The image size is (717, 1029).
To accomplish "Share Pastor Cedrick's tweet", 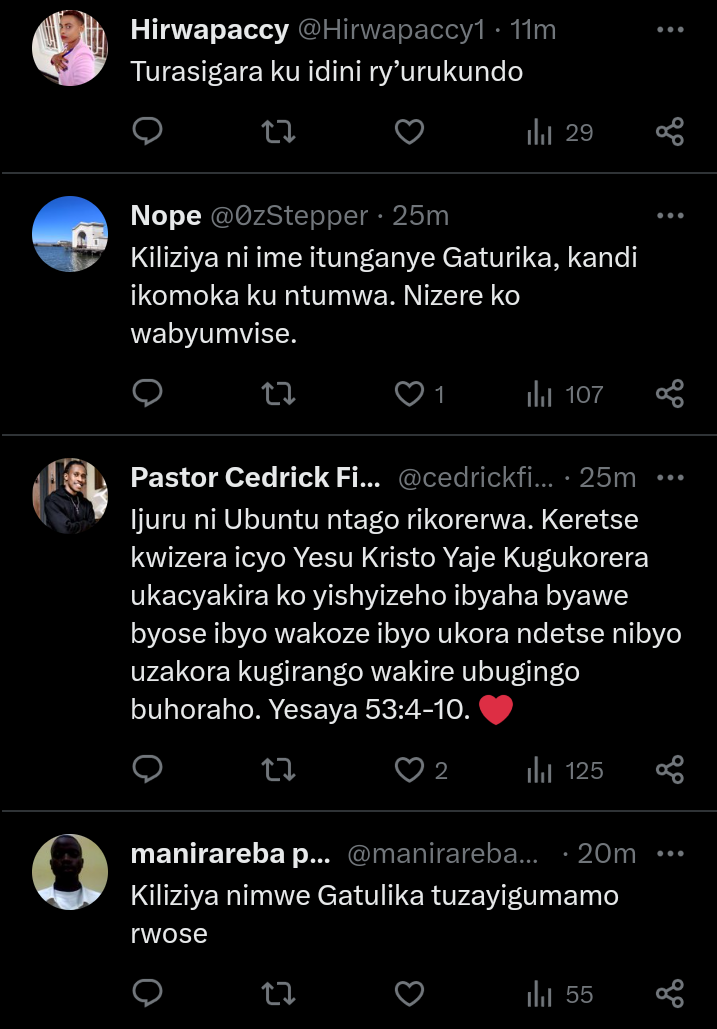I will click(x=669, y=769).
